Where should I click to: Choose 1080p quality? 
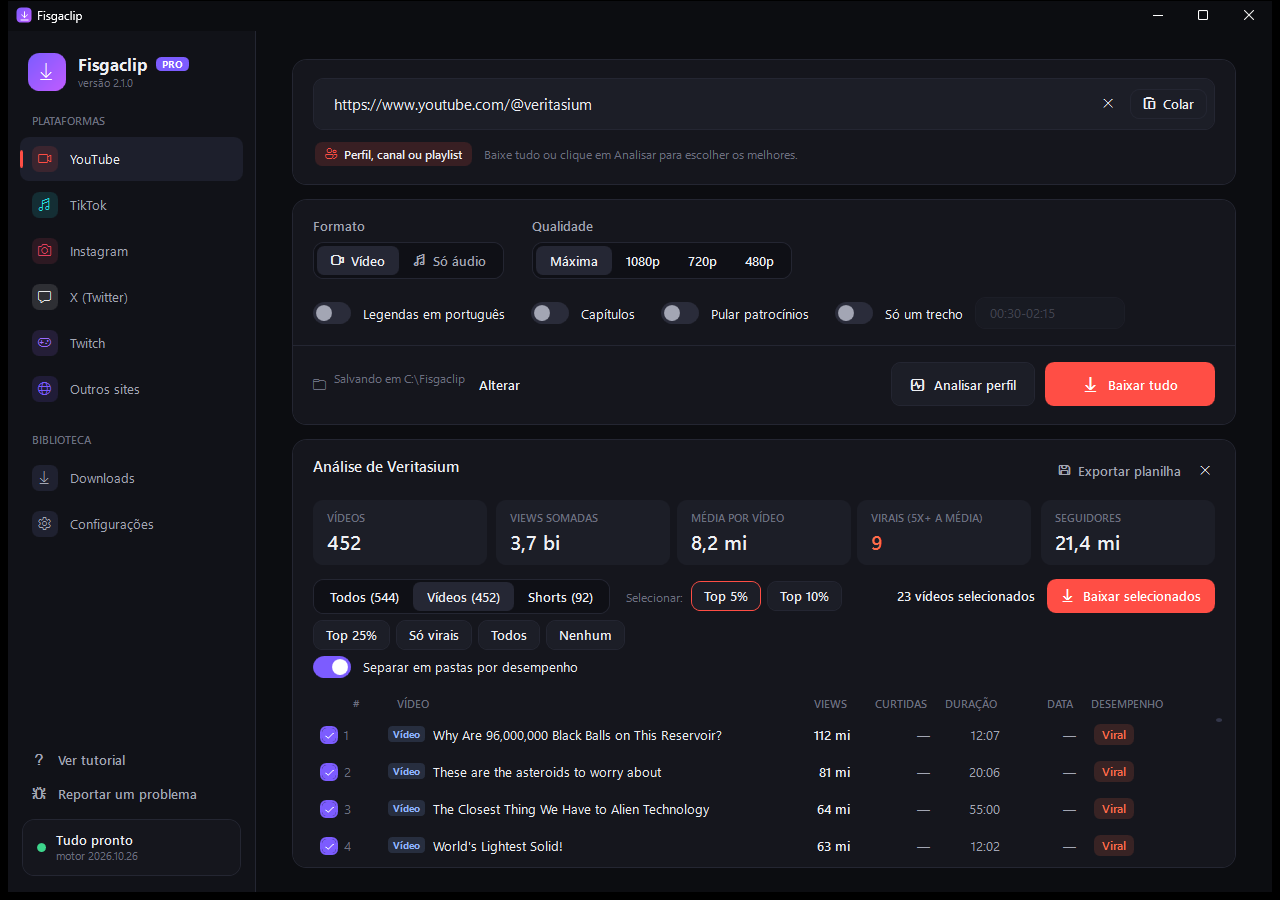(x=643, y=261)
